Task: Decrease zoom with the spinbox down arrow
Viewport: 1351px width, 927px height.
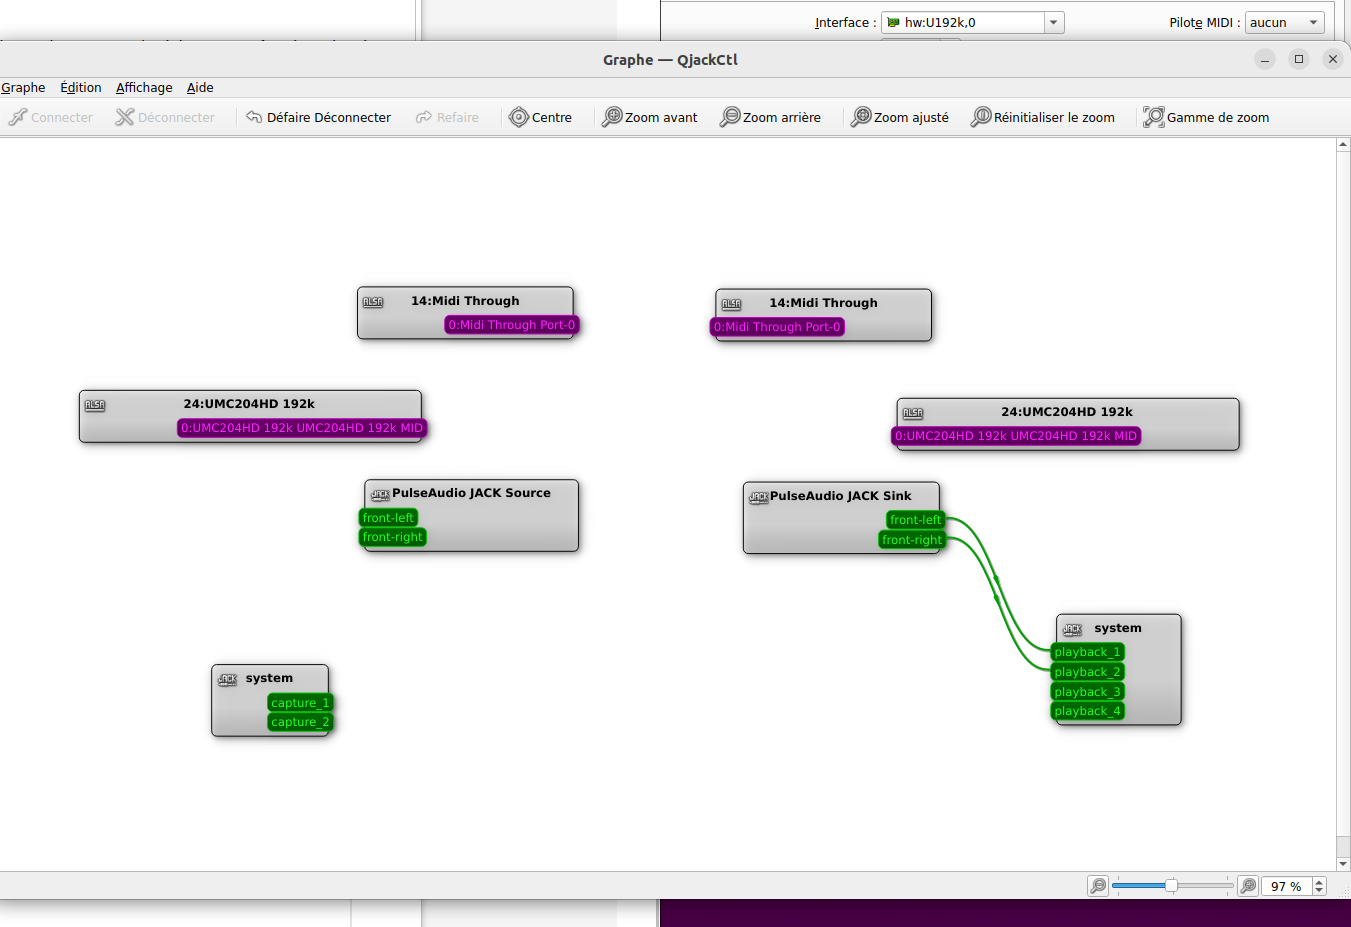Action: coord(1319,891)
